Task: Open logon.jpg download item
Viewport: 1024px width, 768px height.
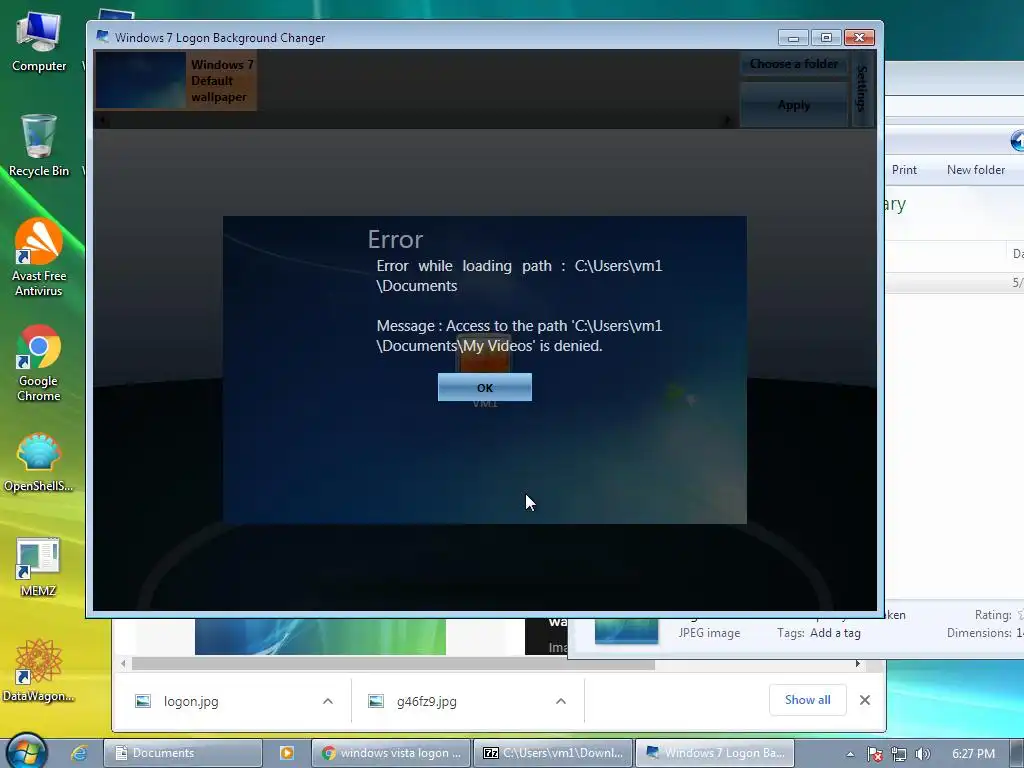Action: [x=191, y=701]
